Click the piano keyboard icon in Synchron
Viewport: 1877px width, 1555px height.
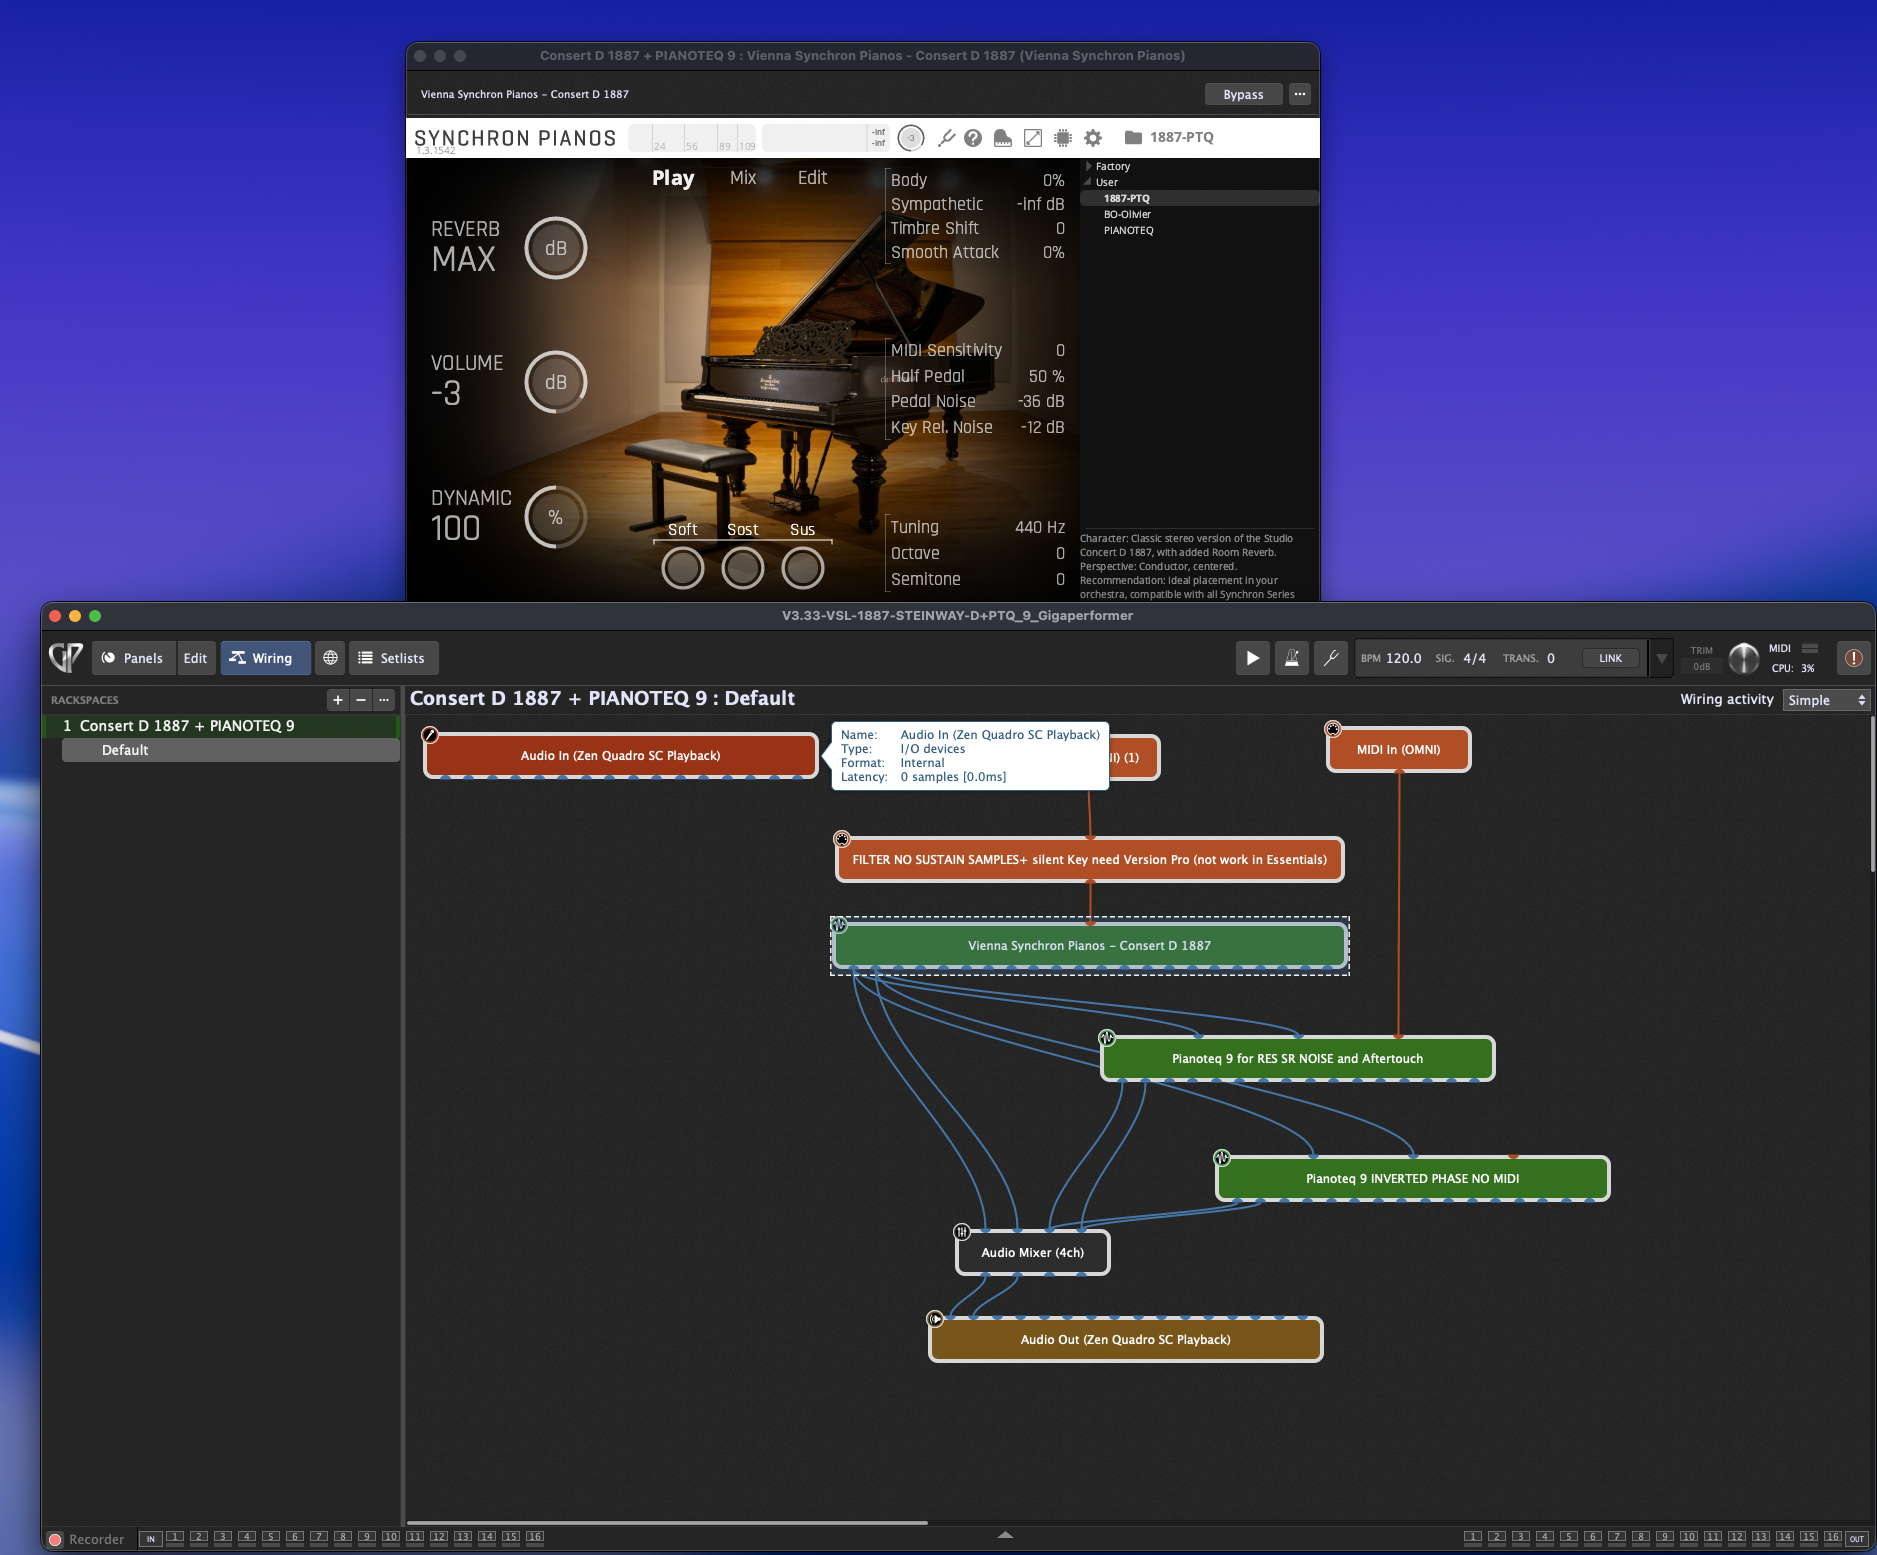(1002, 138)
